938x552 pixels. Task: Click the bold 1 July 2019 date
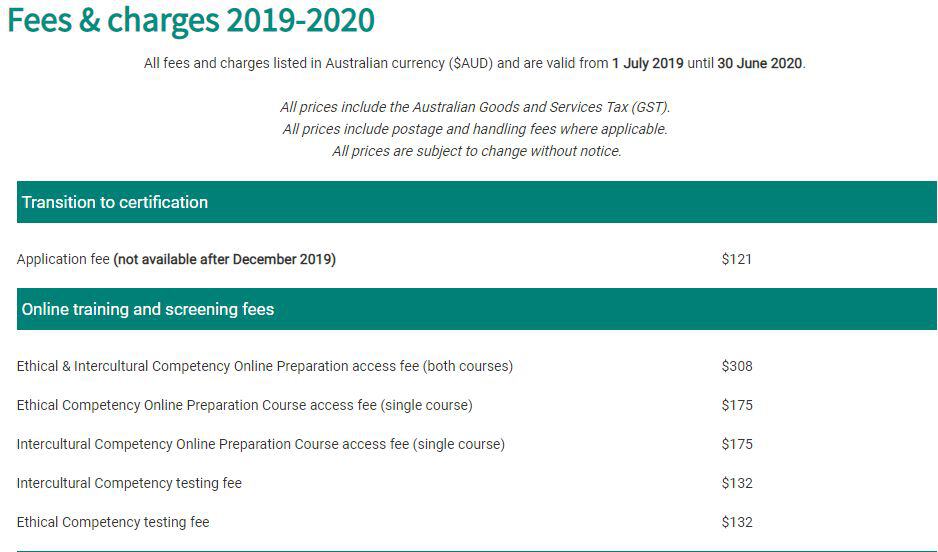(647, 63)
